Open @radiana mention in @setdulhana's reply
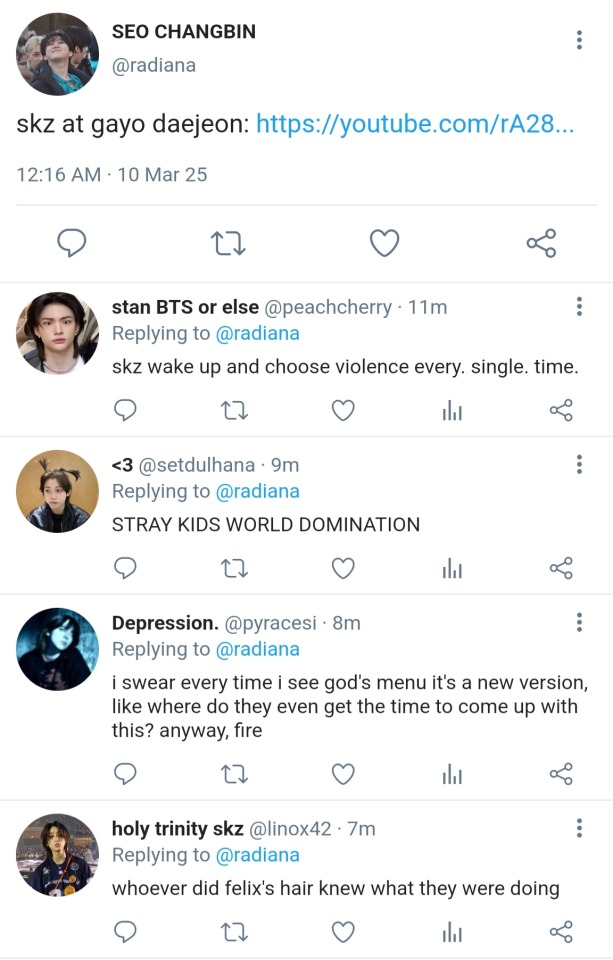613x960 pixels. point(257,492)
